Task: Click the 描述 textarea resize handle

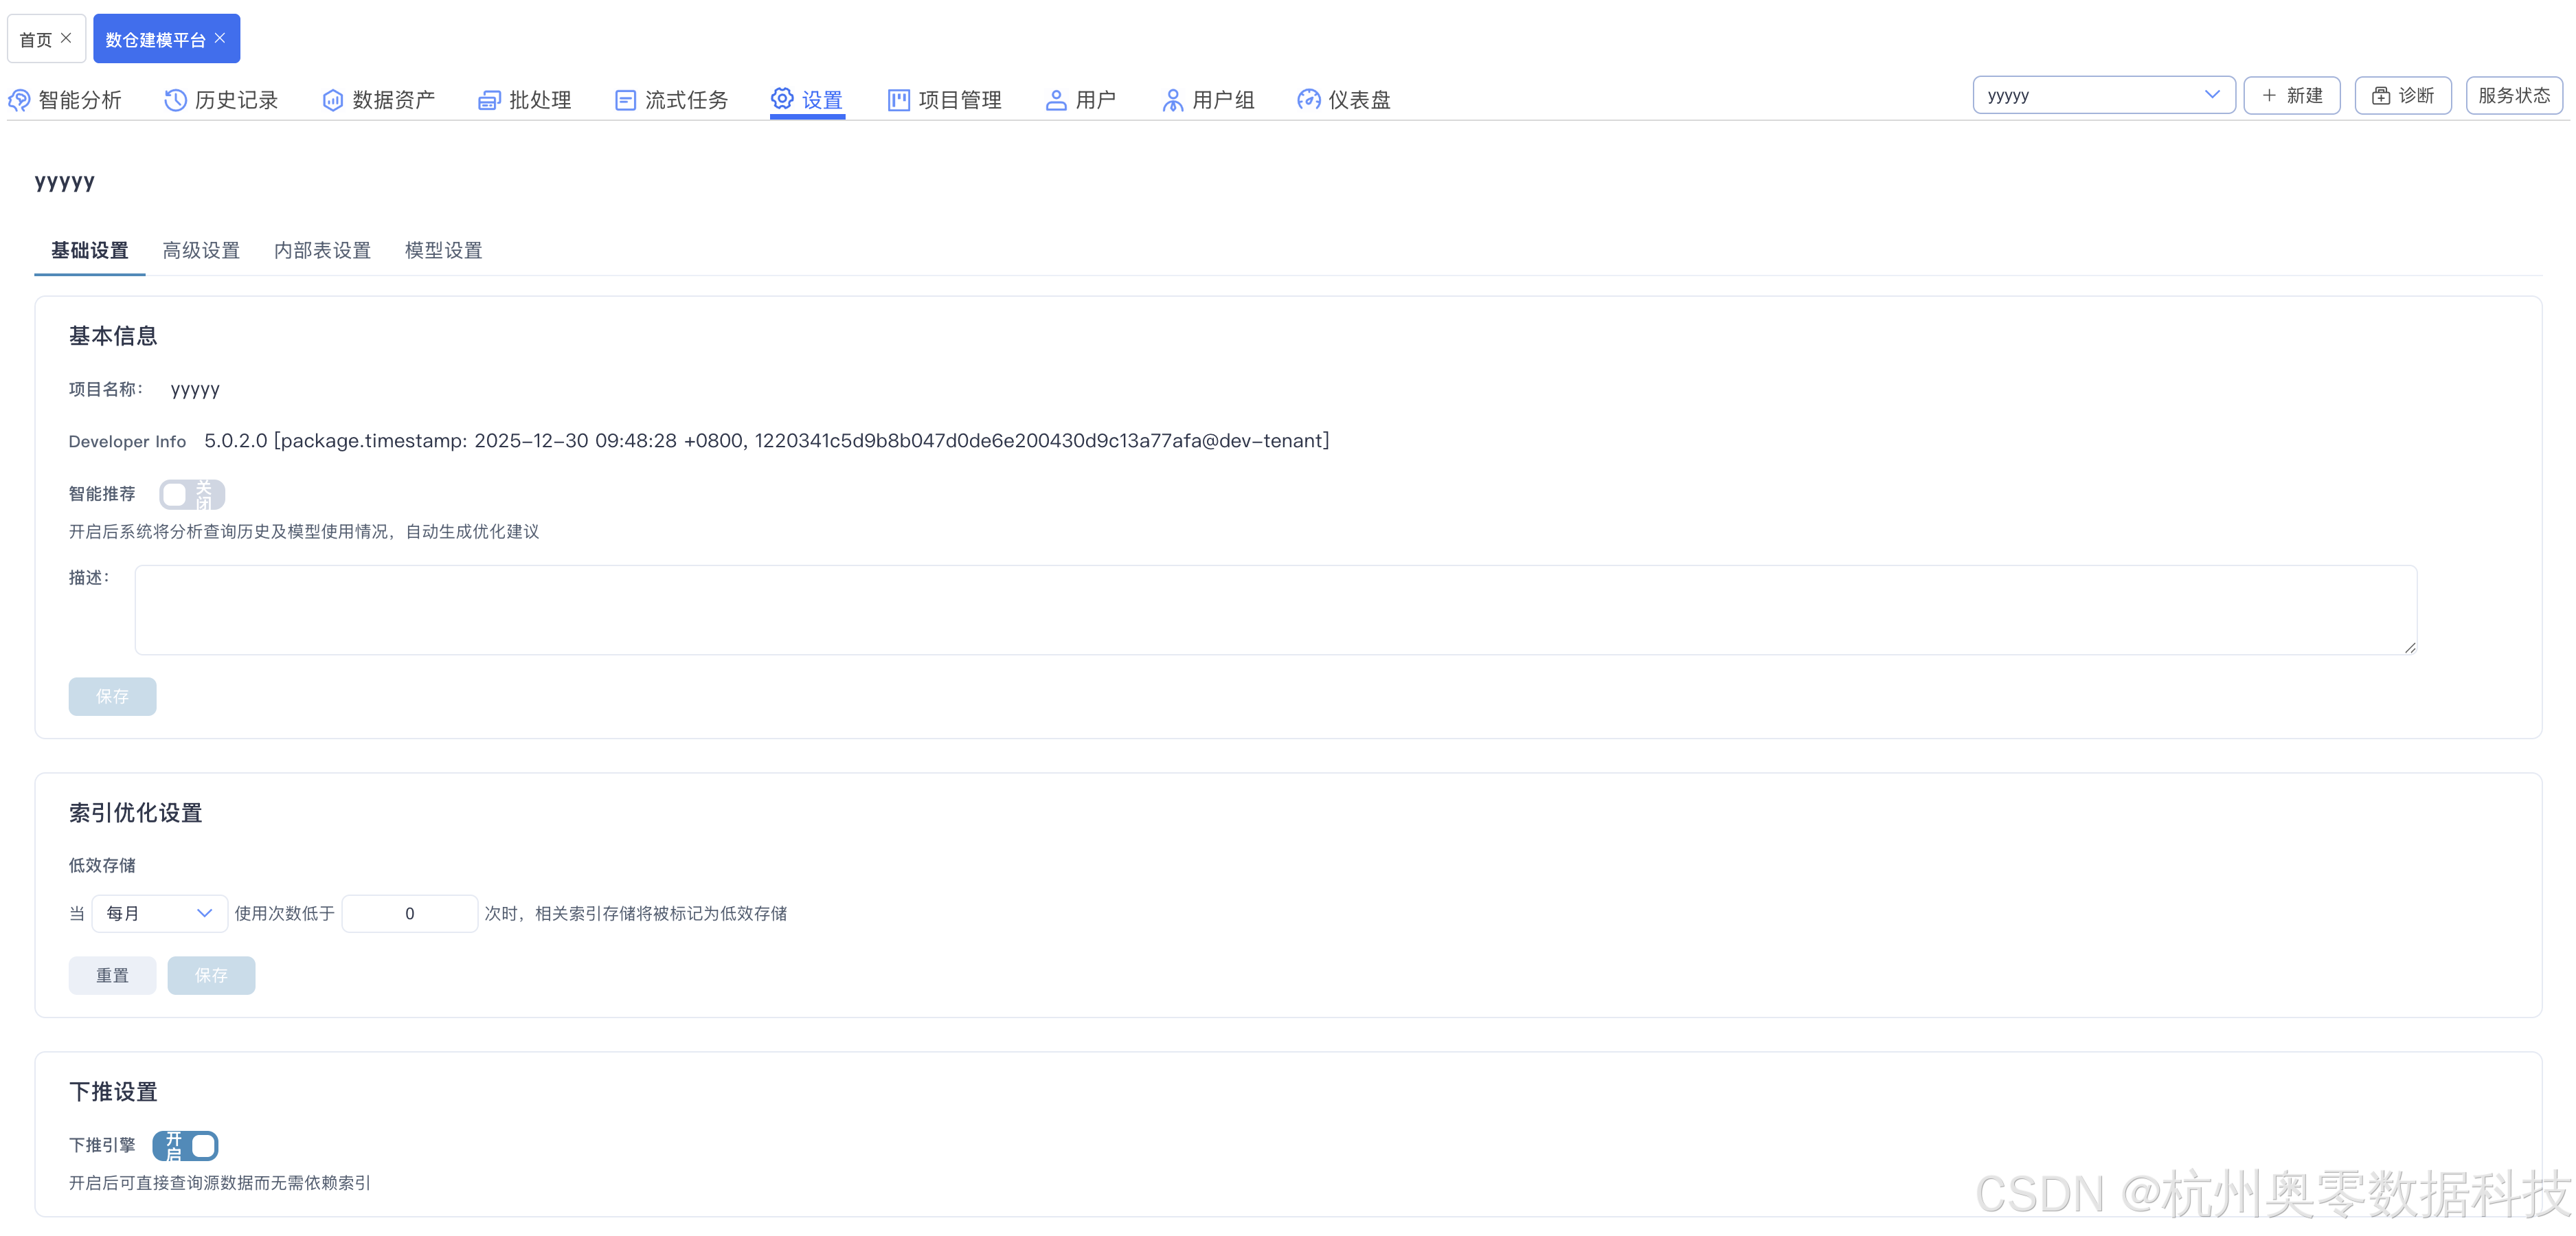Action: click(x=2409, y=647)
